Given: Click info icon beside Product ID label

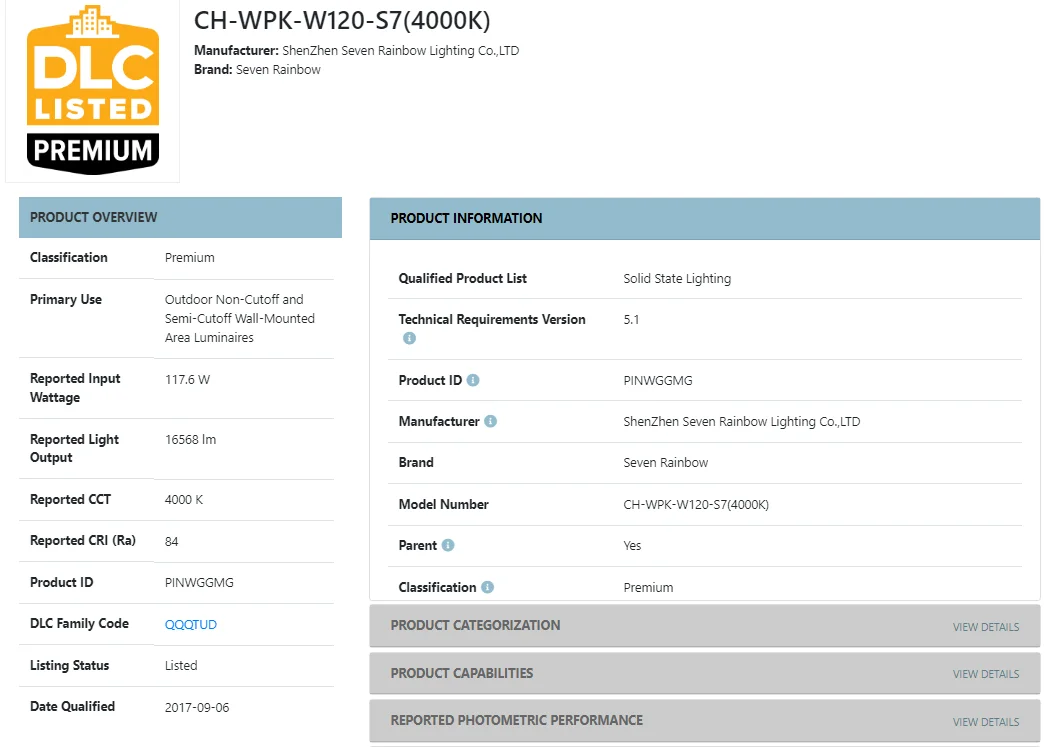Looking at the screenshot, I should click(x=473, y=380).
